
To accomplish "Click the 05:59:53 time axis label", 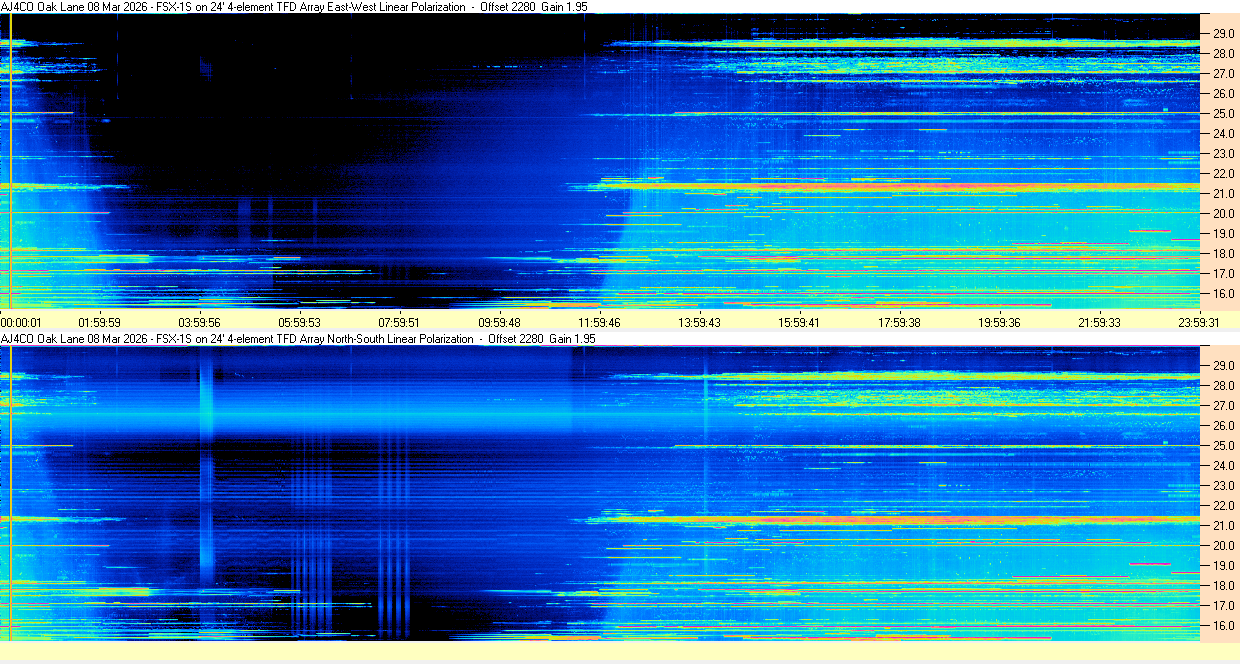I will (x=299, y=322).
